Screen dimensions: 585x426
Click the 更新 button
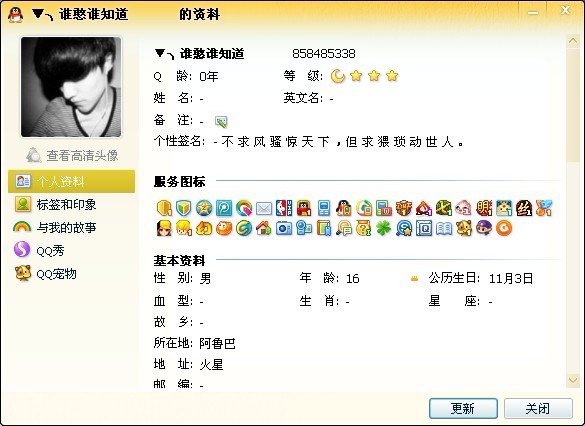[x=463, y=408]
